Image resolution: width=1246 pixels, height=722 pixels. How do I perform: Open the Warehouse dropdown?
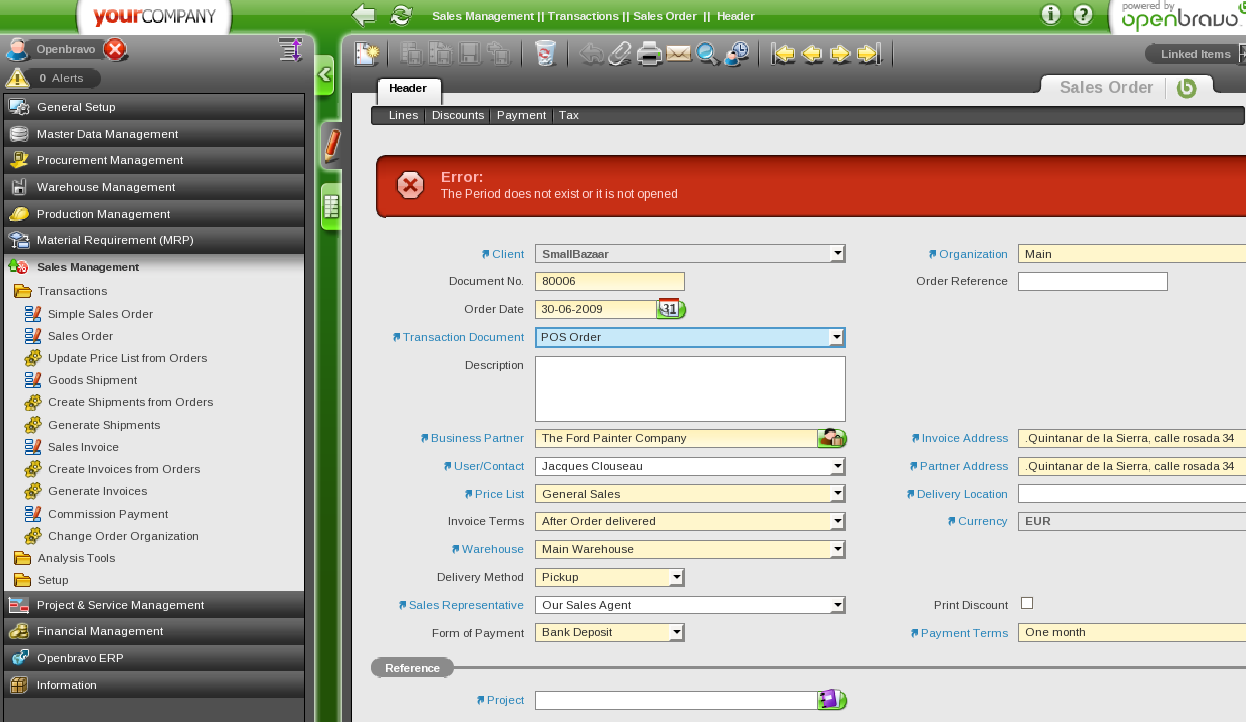click(837, 549)
